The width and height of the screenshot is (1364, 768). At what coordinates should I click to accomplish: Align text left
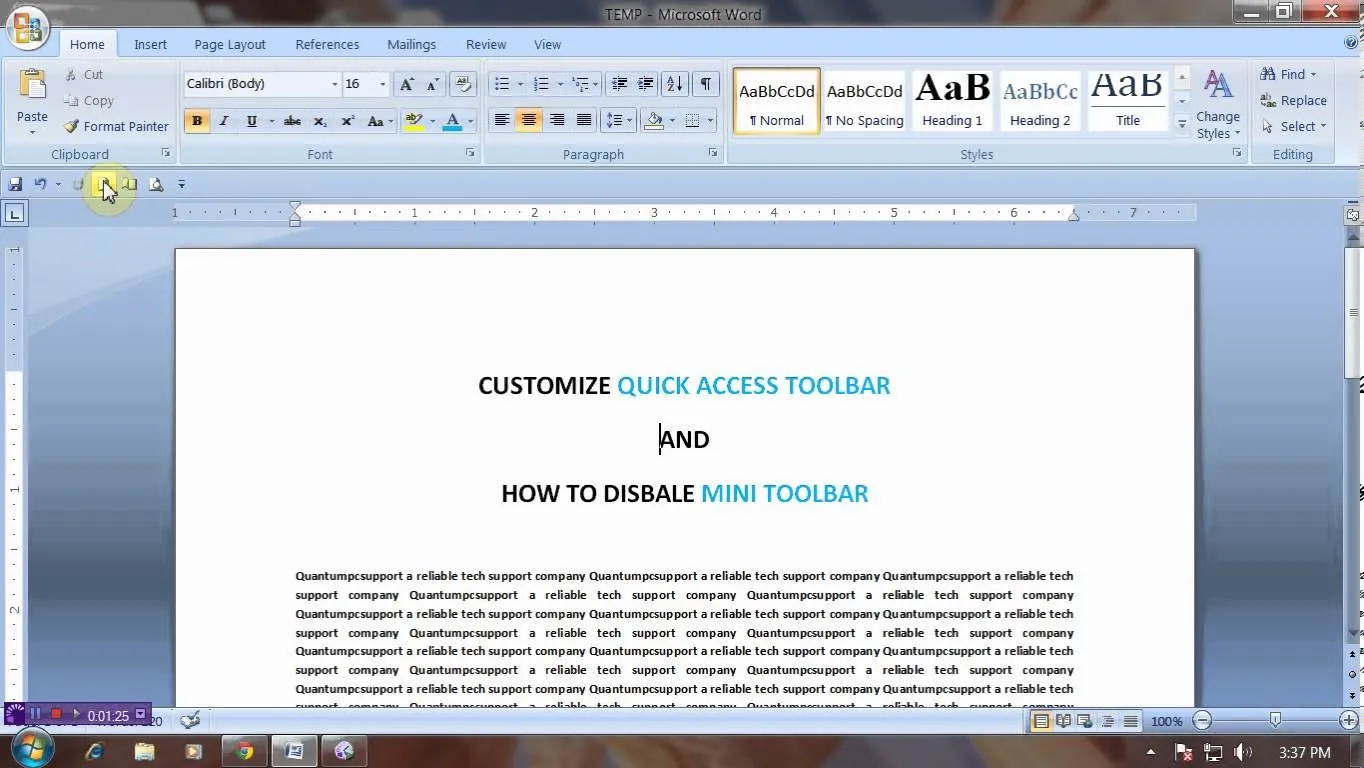tap(502, 120)
